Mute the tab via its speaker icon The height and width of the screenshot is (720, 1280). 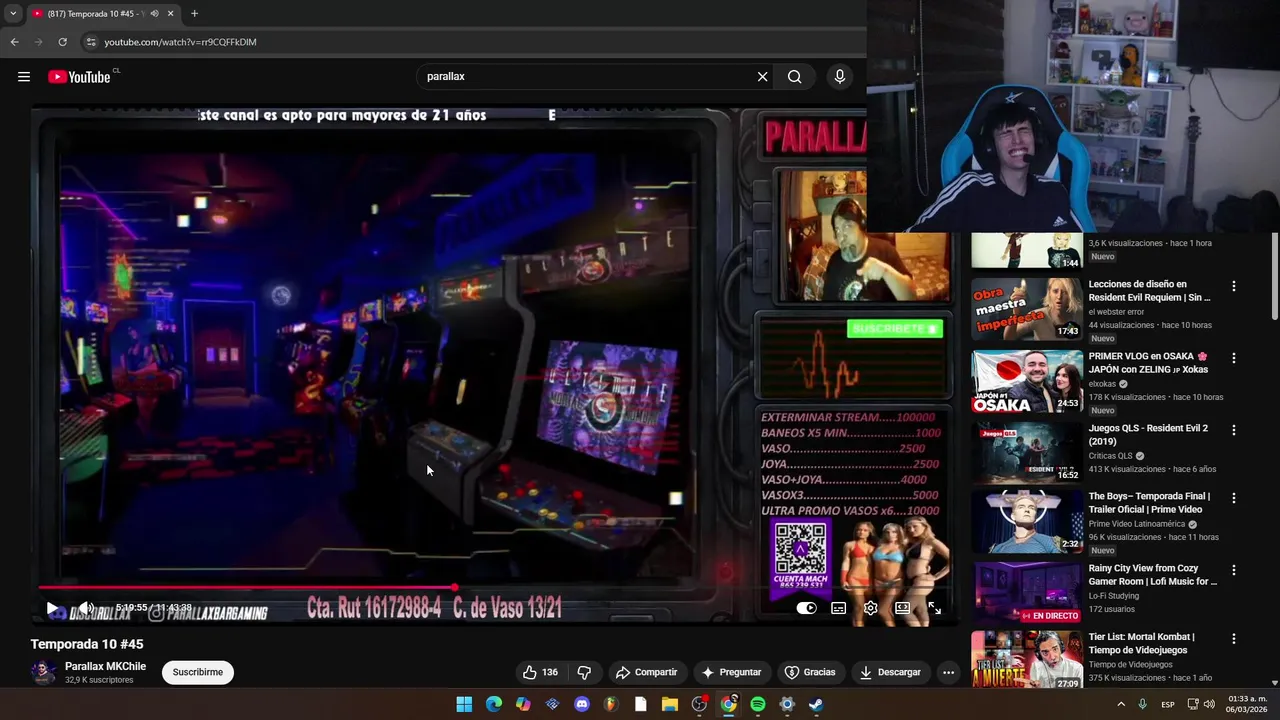[154, 14]
